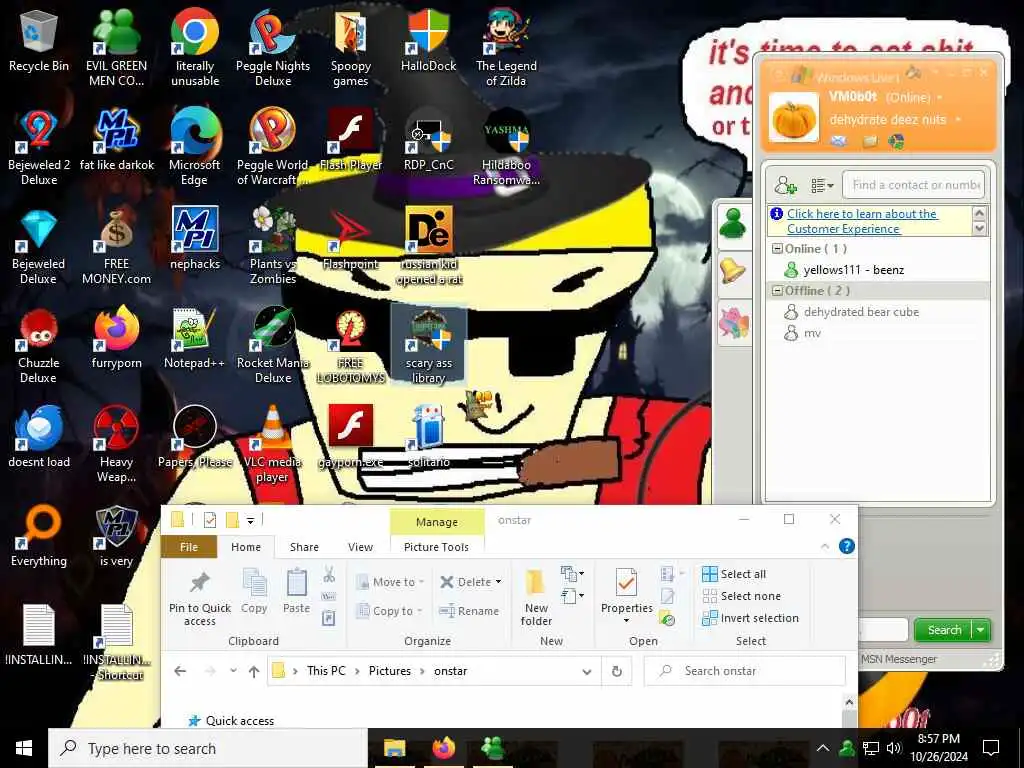Select the scary ass library icon
The height and width of the screenshot is (768, 1024).
pyautogui.click(x=428, y=345)
